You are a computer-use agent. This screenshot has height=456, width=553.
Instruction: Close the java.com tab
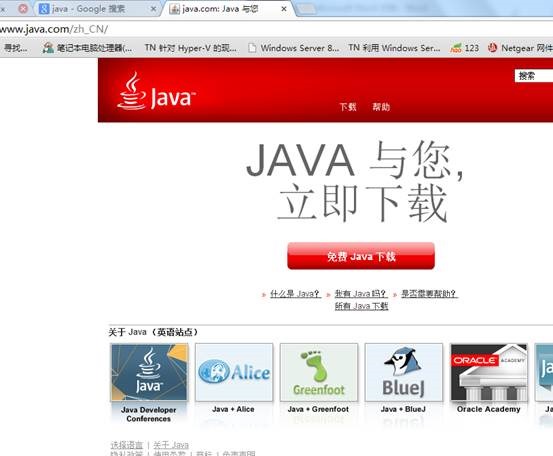coord(284,9)
